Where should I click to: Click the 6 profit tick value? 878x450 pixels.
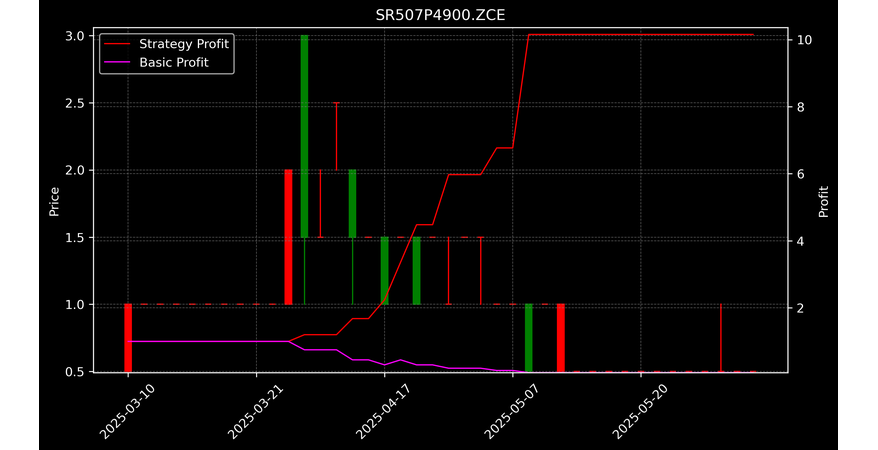point(800,174)
